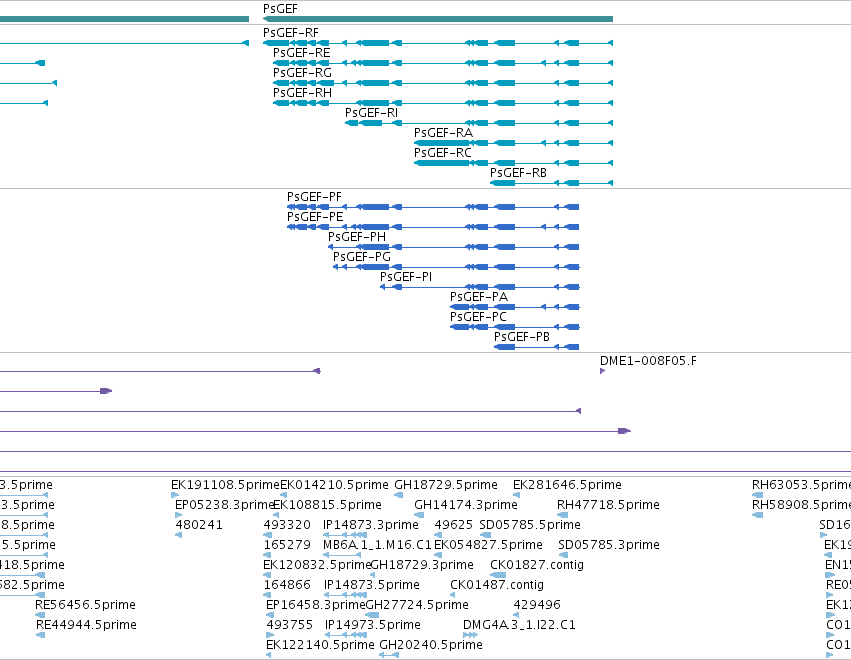Click the RE44944.5prime label

[x=86, y=625]
